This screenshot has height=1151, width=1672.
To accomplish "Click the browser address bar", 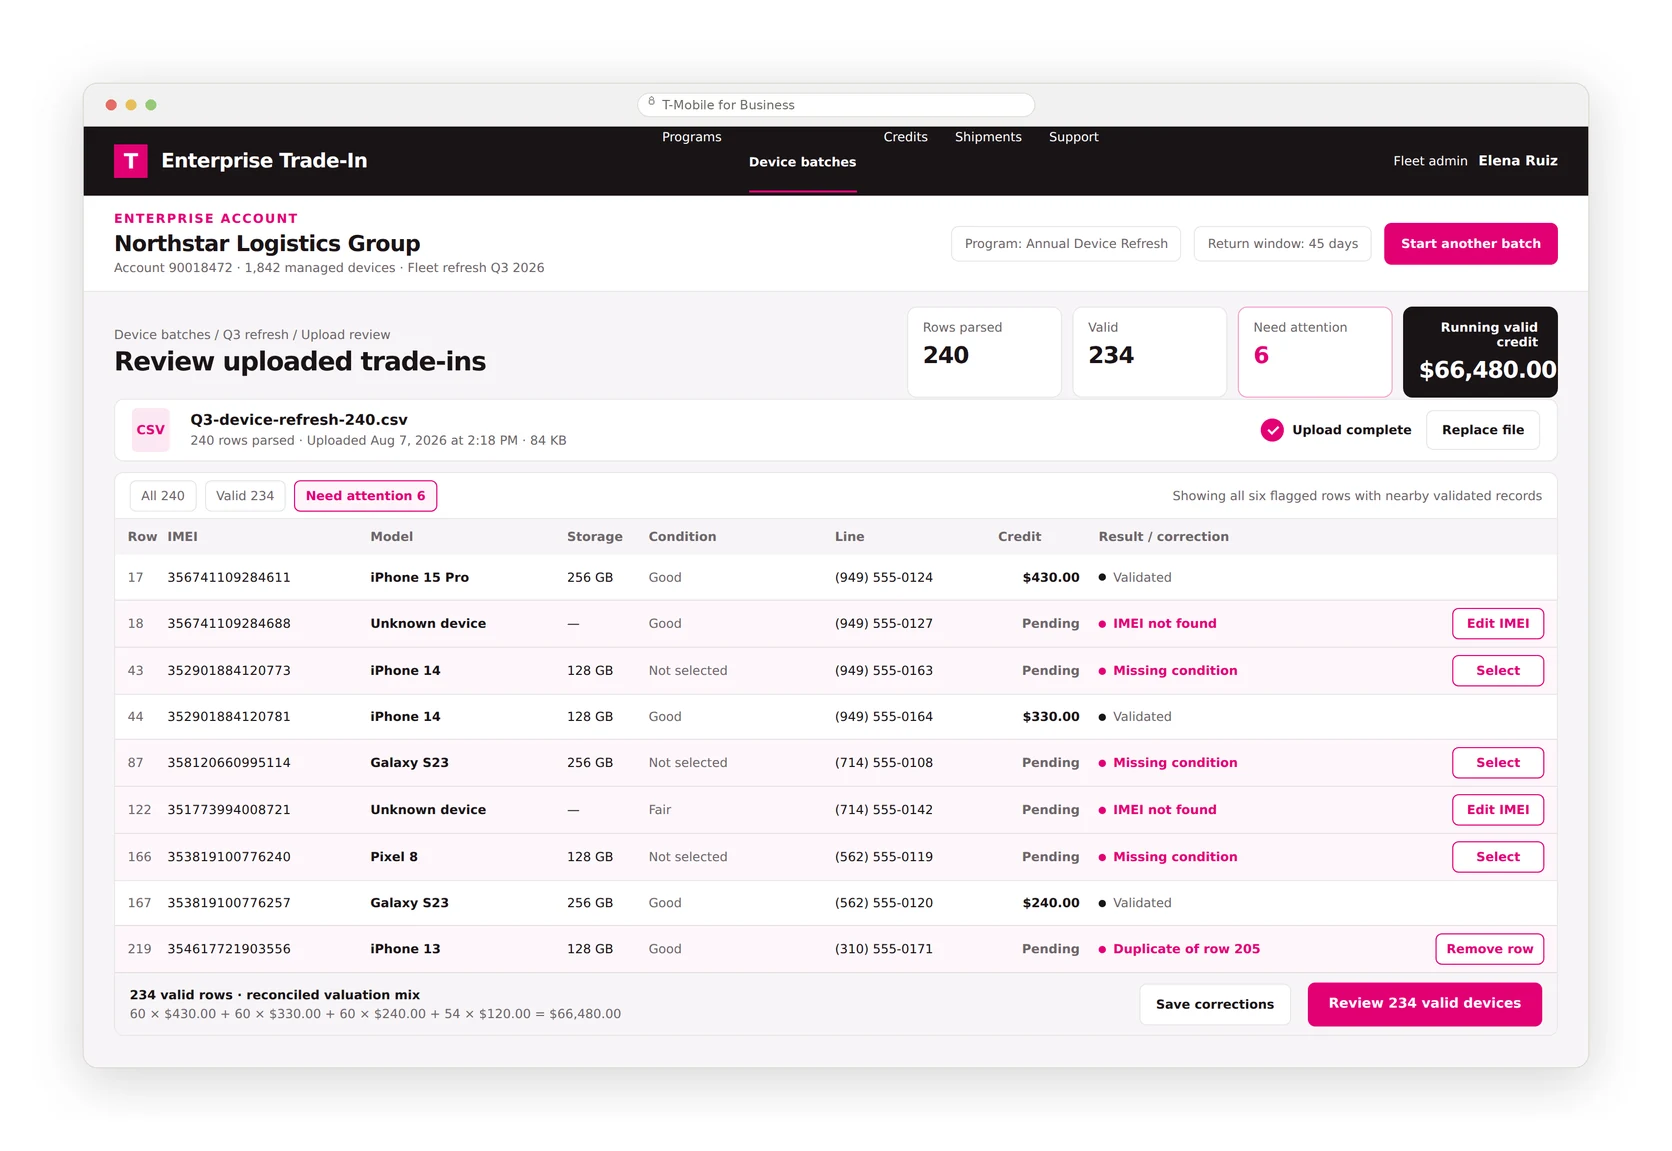I will pos(836,105).
